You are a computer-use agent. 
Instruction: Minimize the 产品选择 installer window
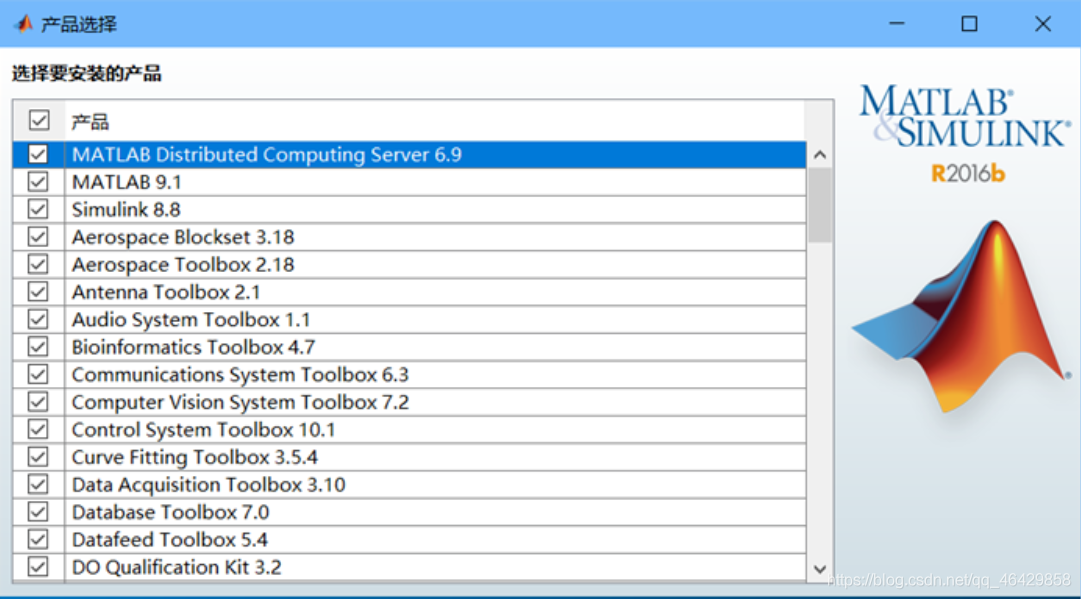(896, 24)
